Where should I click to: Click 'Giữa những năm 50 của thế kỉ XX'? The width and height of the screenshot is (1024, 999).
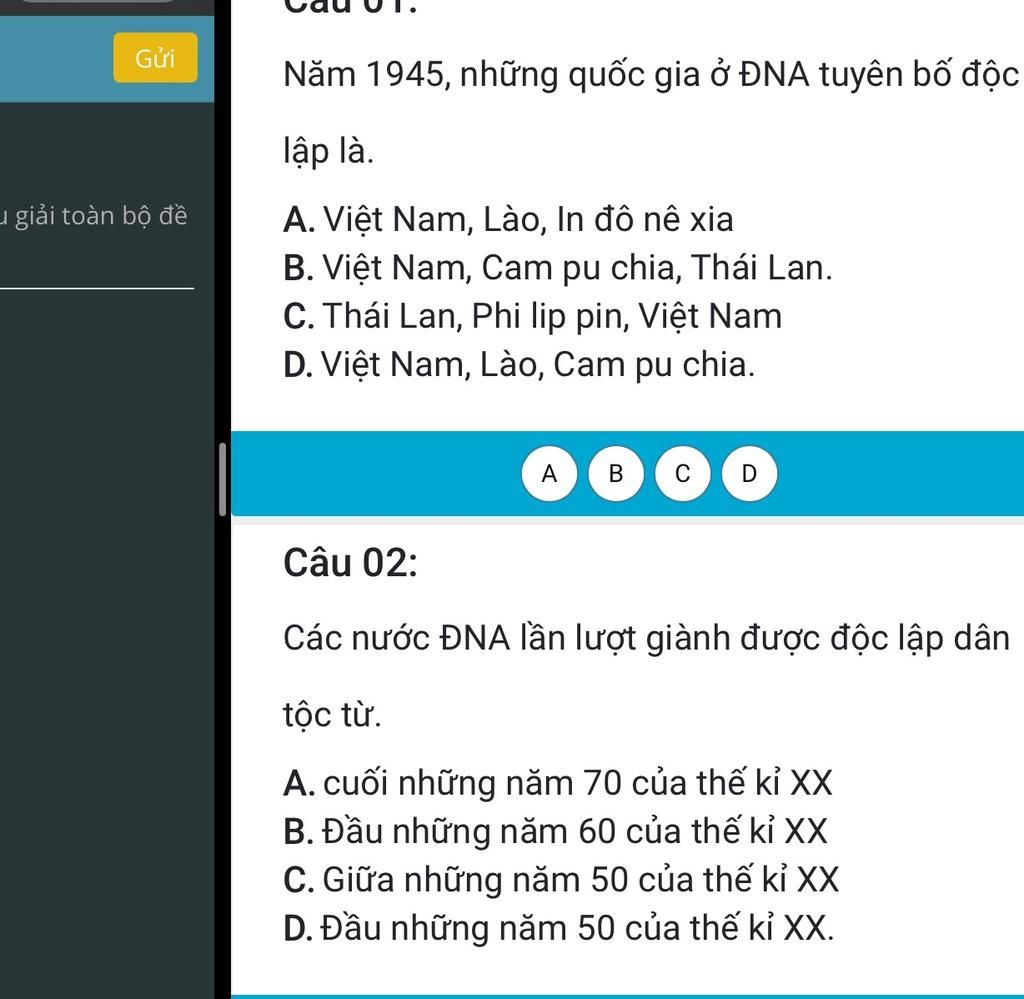point(561,880)
